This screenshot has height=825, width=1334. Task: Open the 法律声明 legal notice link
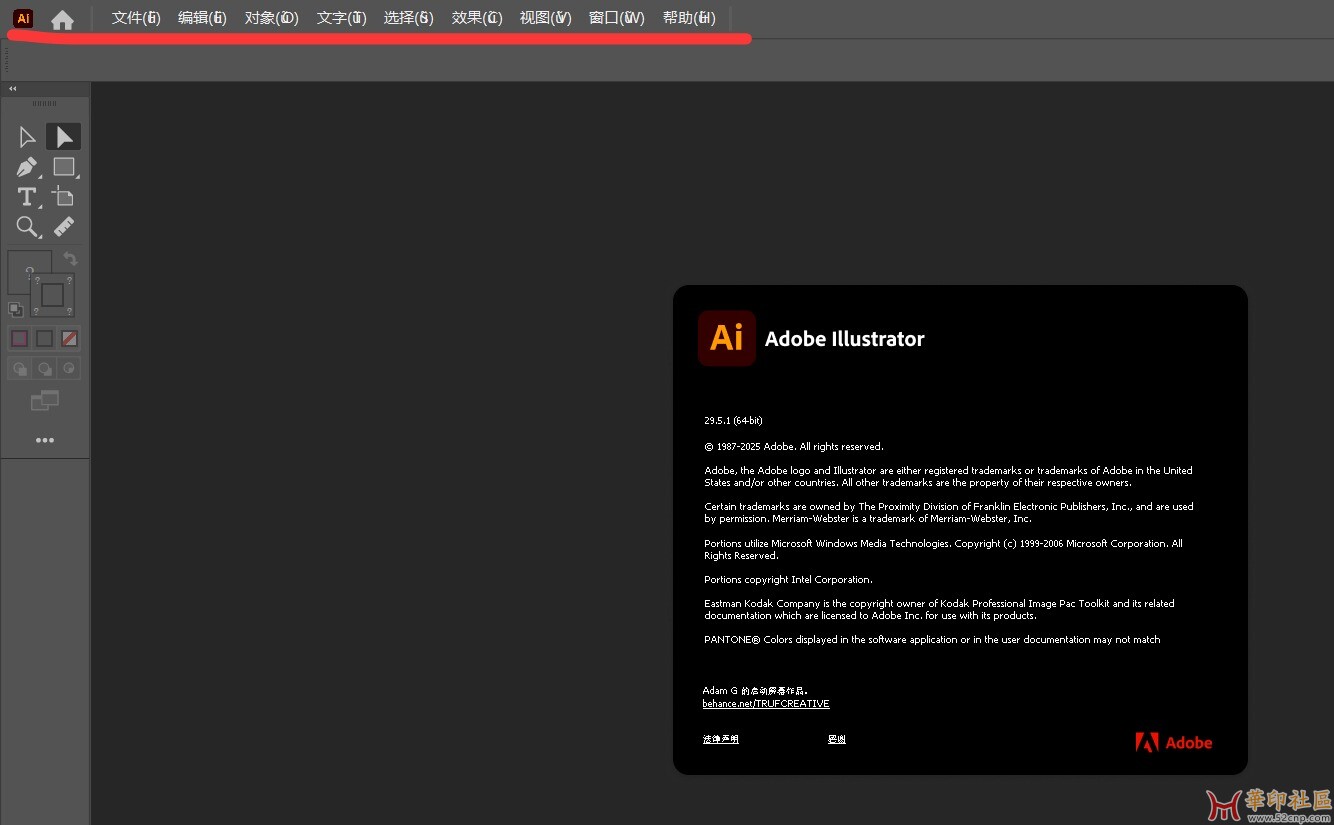click(x=721, y=739)
